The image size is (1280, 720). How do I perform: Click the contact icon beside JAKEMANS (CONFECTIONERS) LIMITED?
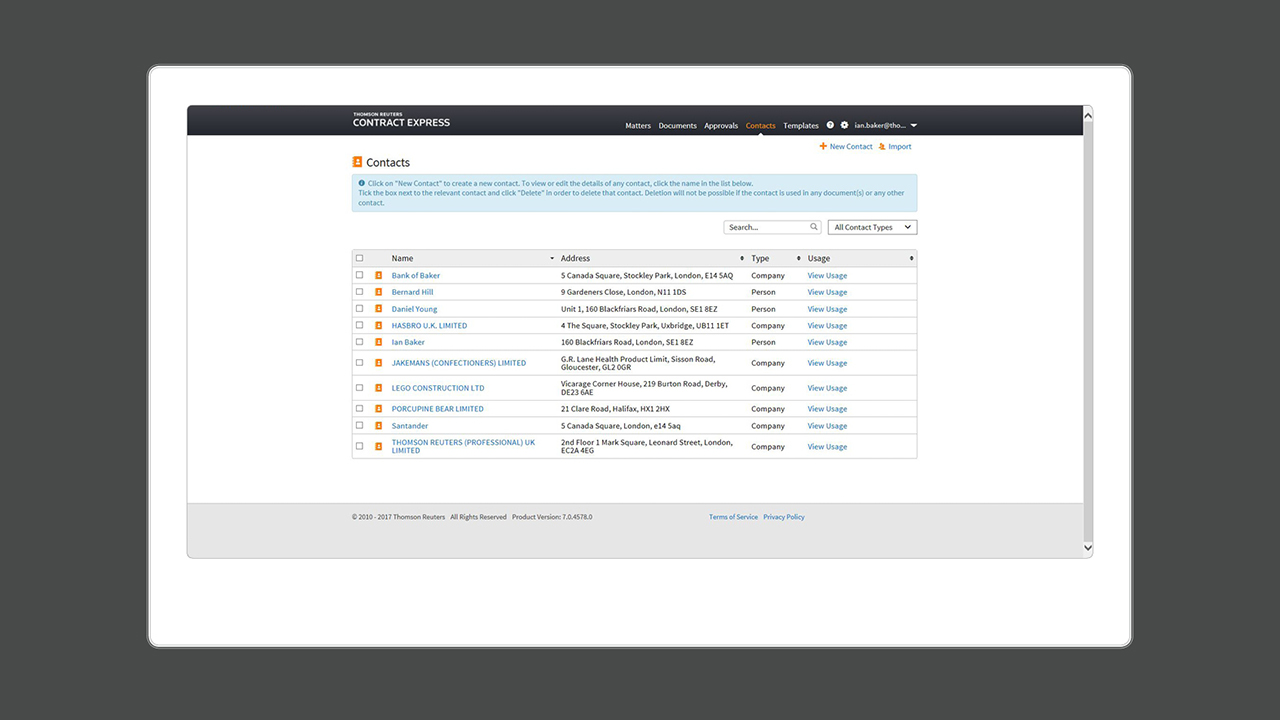pos(379,363)
